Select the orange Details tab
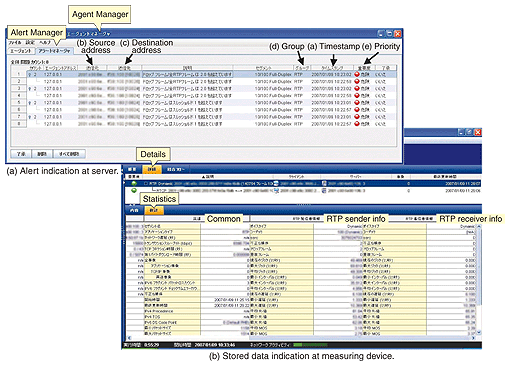 click(x=152, y=169)
